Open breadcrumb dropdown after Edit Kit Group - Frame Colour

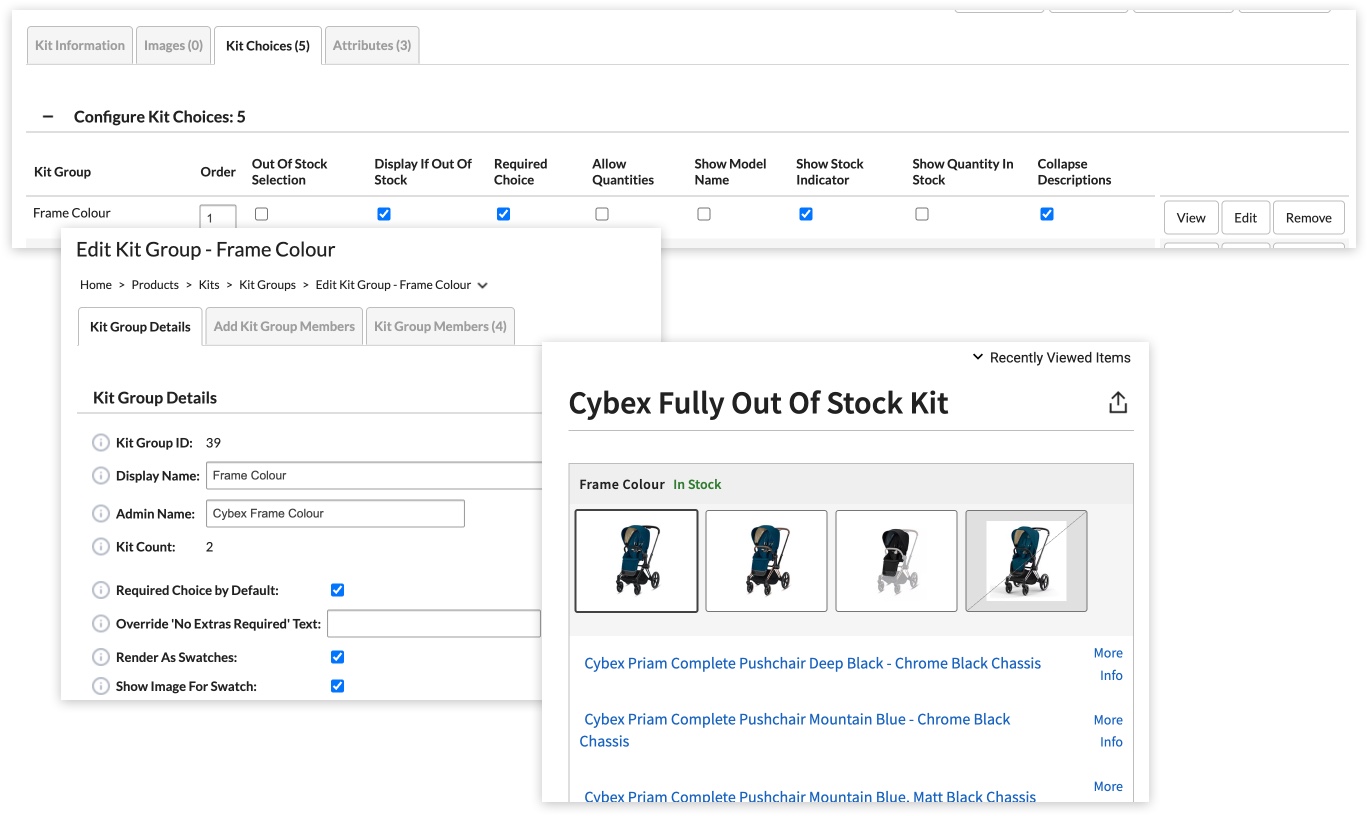(x=483, y=285)
